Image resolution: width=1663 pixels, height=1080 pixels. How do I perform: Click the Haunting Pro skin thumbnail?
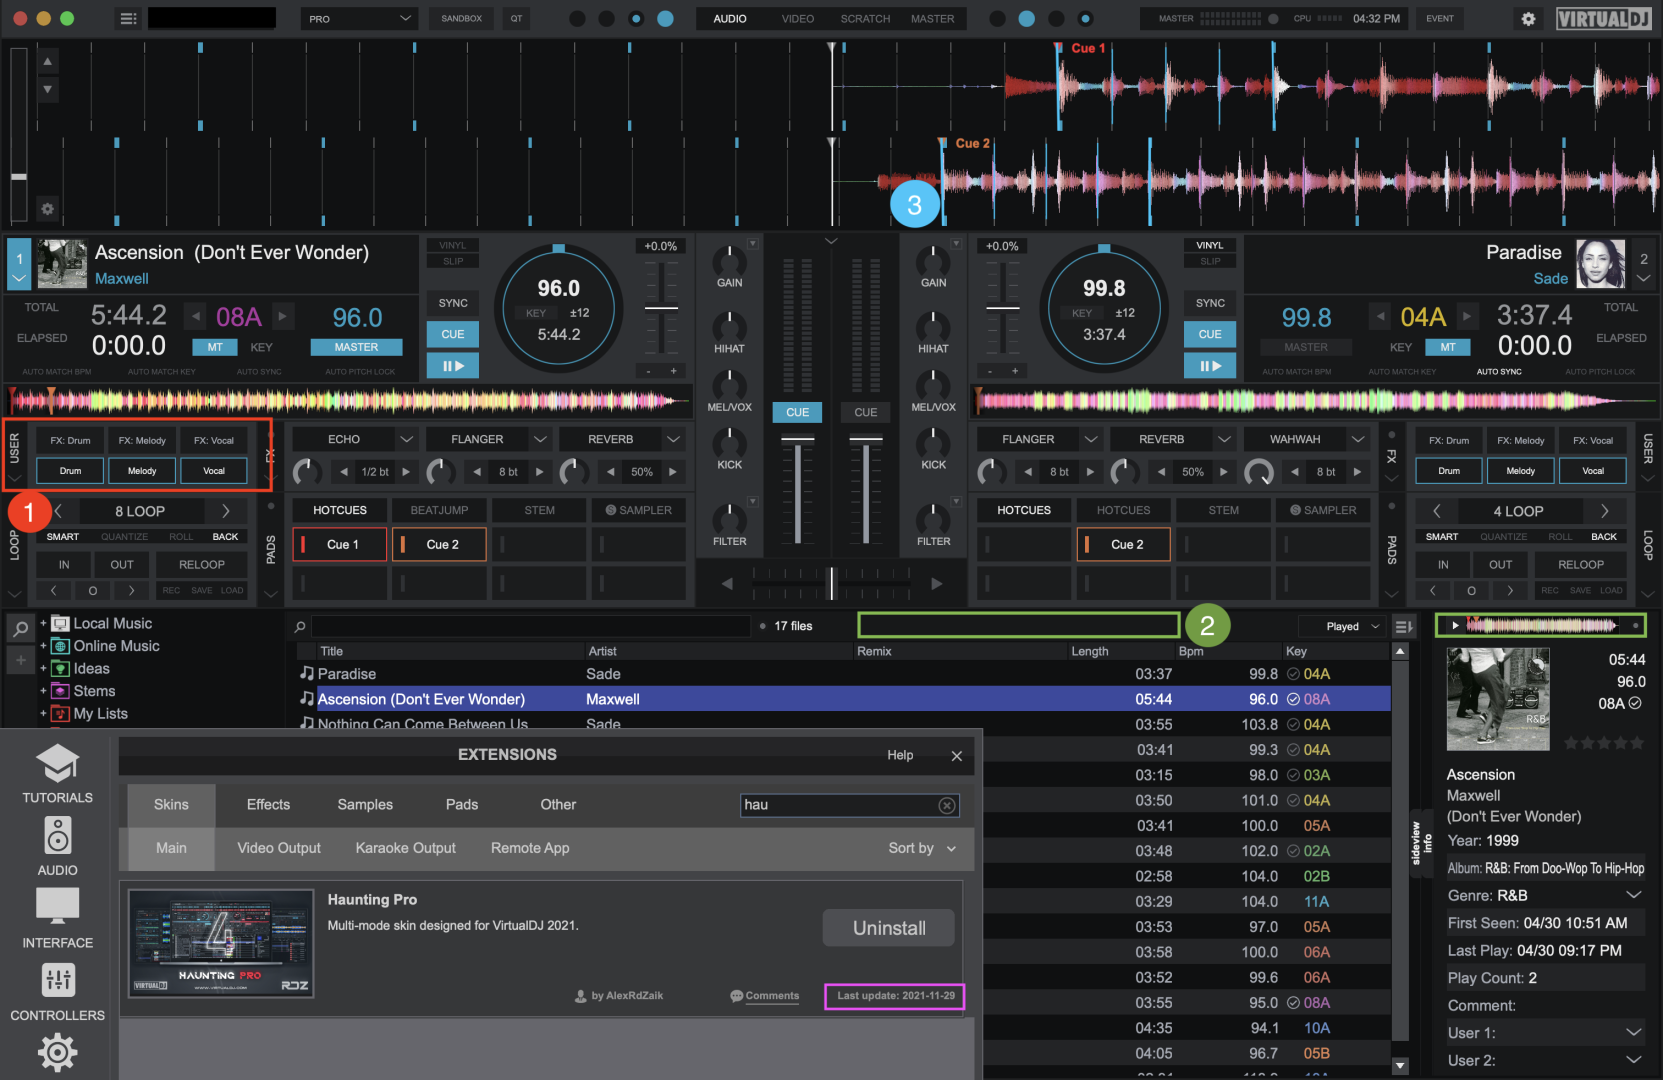[221, 943]
